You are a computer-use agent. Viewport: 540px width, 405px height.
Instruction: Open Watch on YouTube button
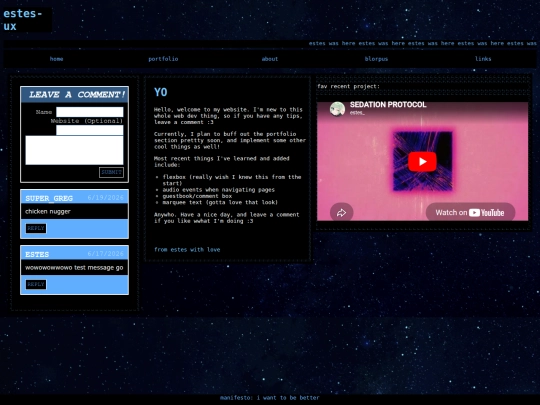470,212
